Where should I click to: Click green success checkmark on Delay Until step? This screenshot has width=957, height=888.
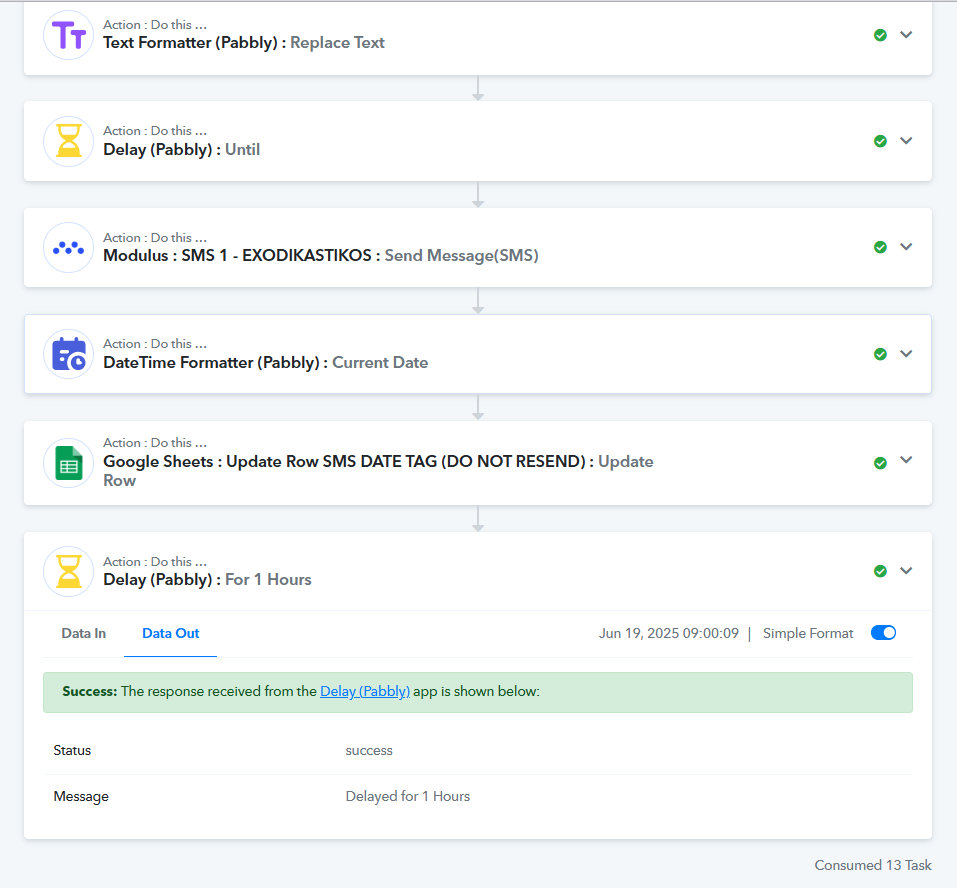[880, 142]
